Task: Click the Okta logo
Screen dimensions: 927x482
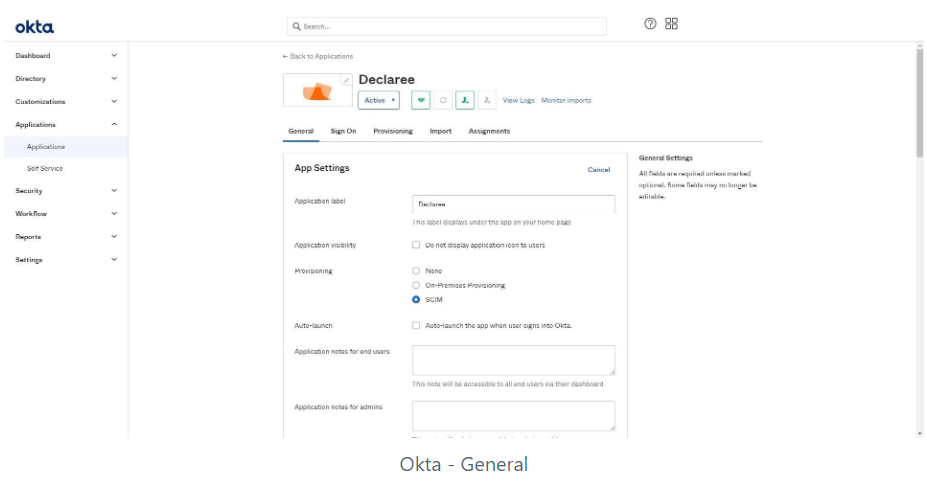Action: click(x=34, y=26)
